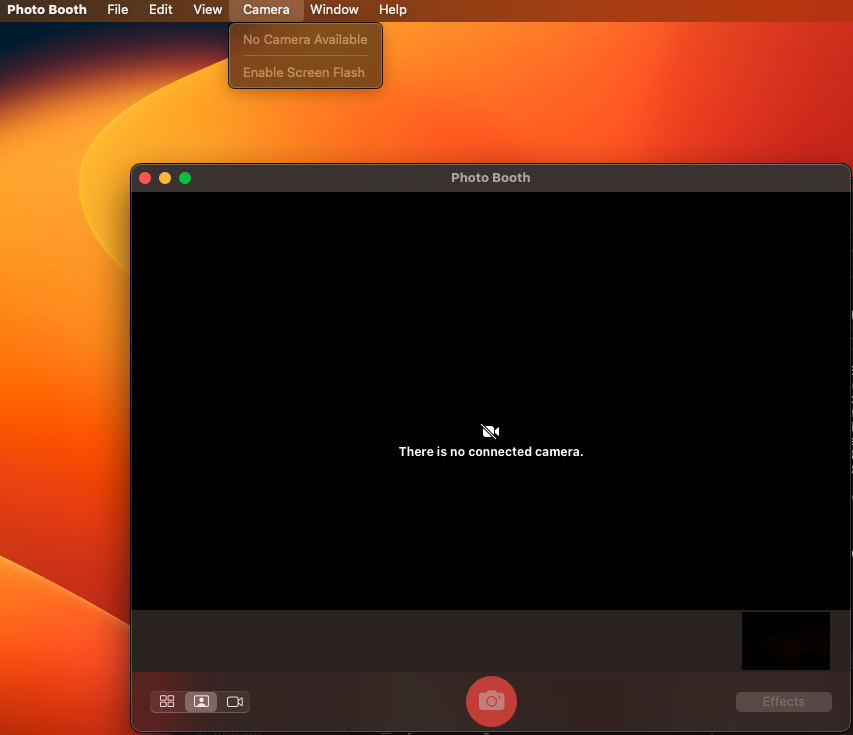The height and width of the screenshot is (735, 853).
Task: Close the Photo Booth window
Action: click(145, 178)
